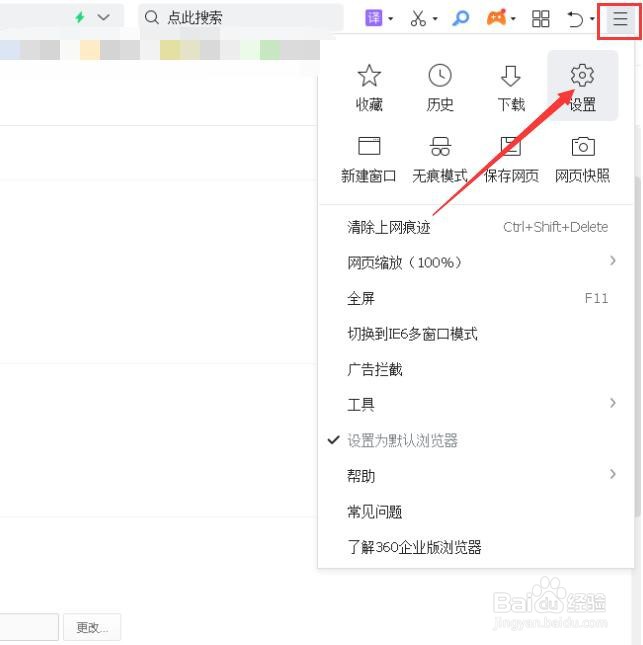Click the input field beside 更改 button
643x645 pixels.
click(29, 627)
